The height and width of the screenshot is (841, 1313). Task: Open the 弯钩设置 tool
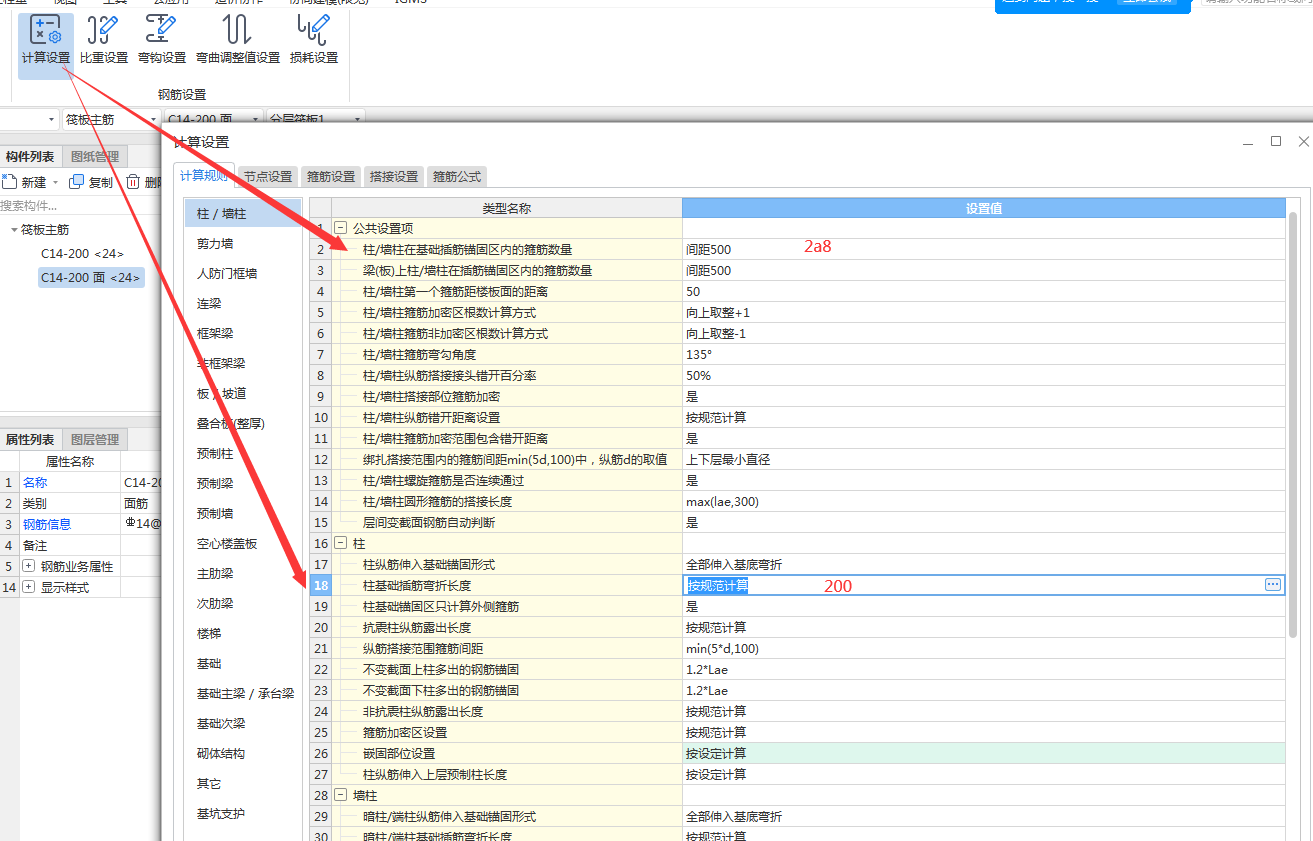coord(162,42)
